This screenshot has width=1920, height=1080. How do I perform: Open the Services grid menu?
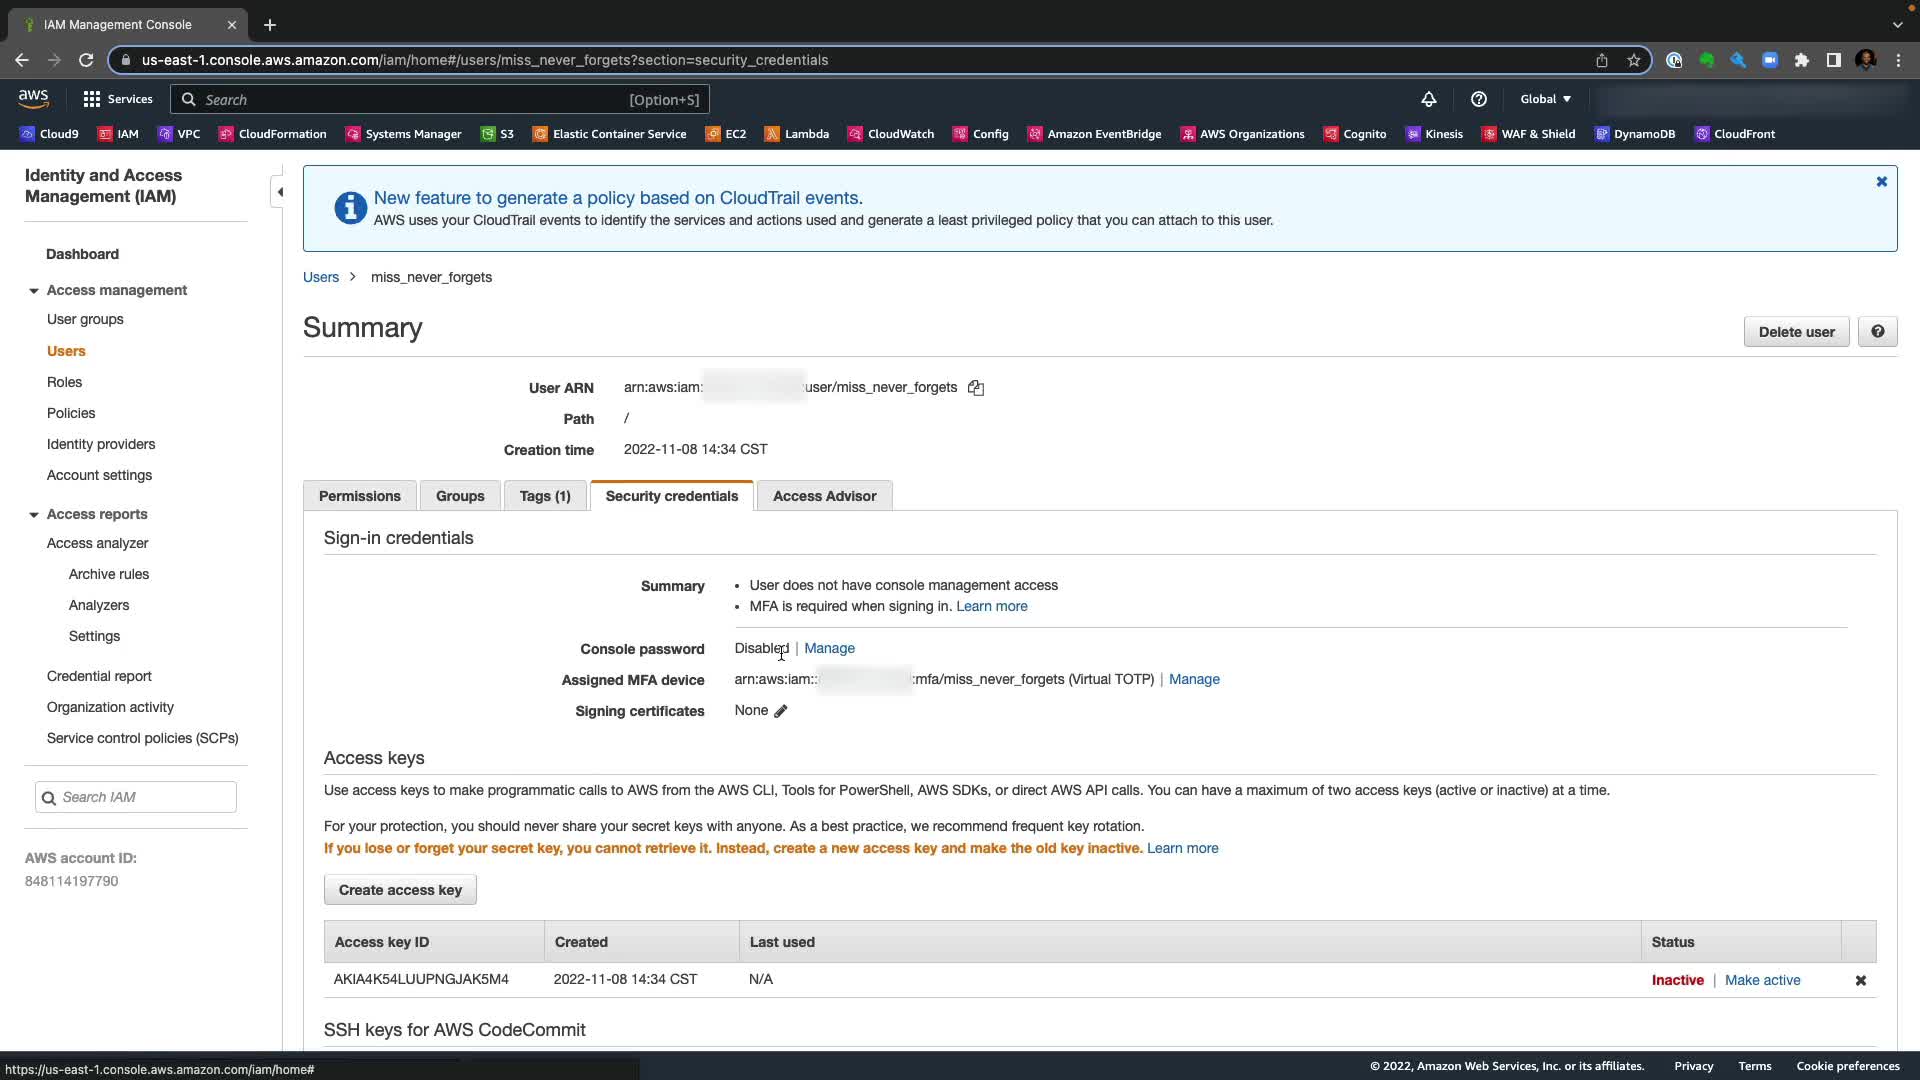coord(118,99)
